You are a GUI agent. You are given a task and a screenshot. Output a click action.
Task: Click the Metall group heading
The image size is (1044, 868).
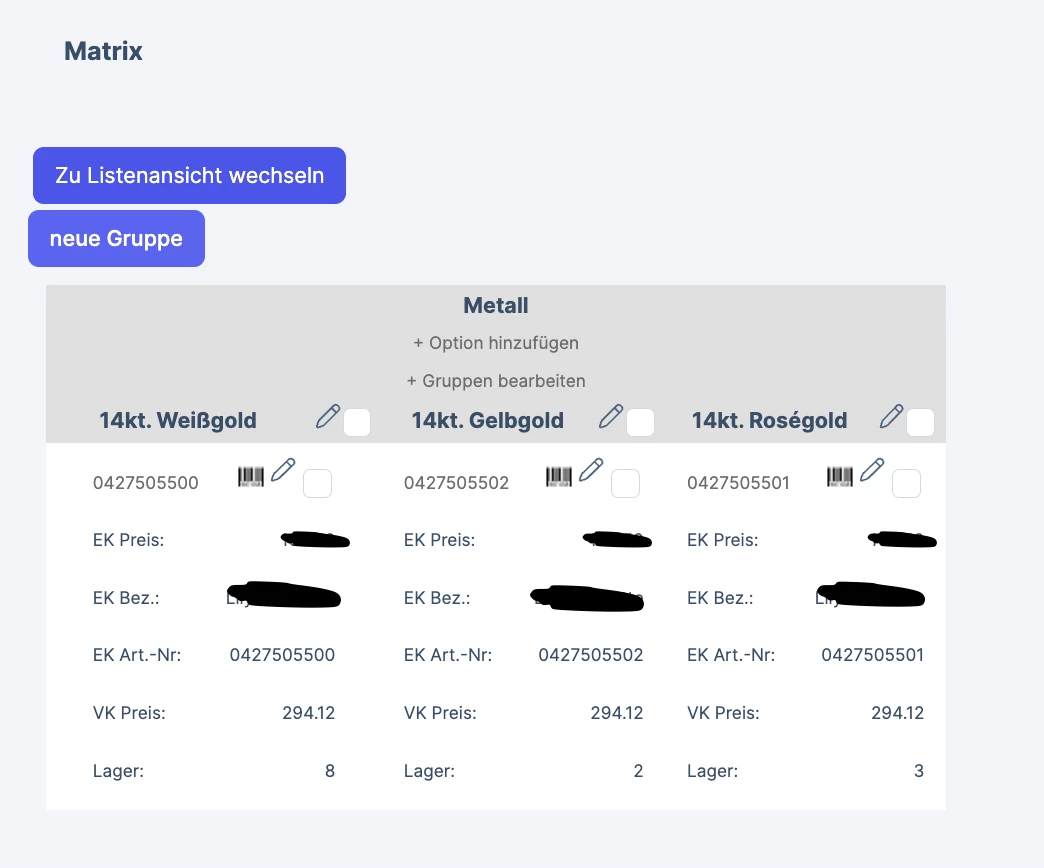tap(496, 306)
